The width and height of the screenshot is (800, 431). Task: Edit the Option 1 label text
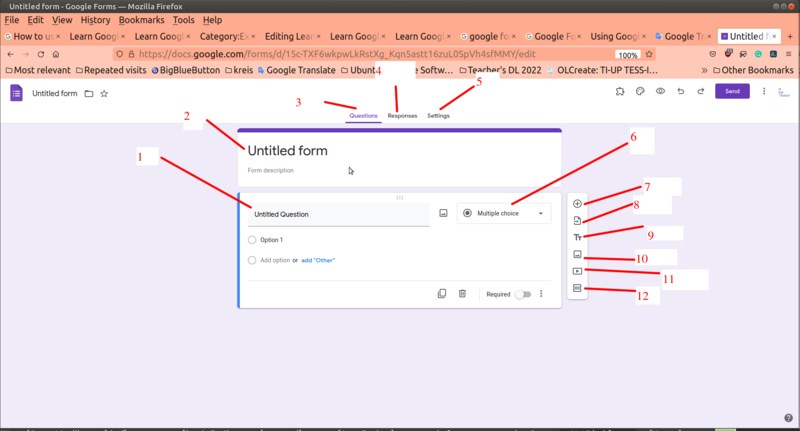coord(271,240)
